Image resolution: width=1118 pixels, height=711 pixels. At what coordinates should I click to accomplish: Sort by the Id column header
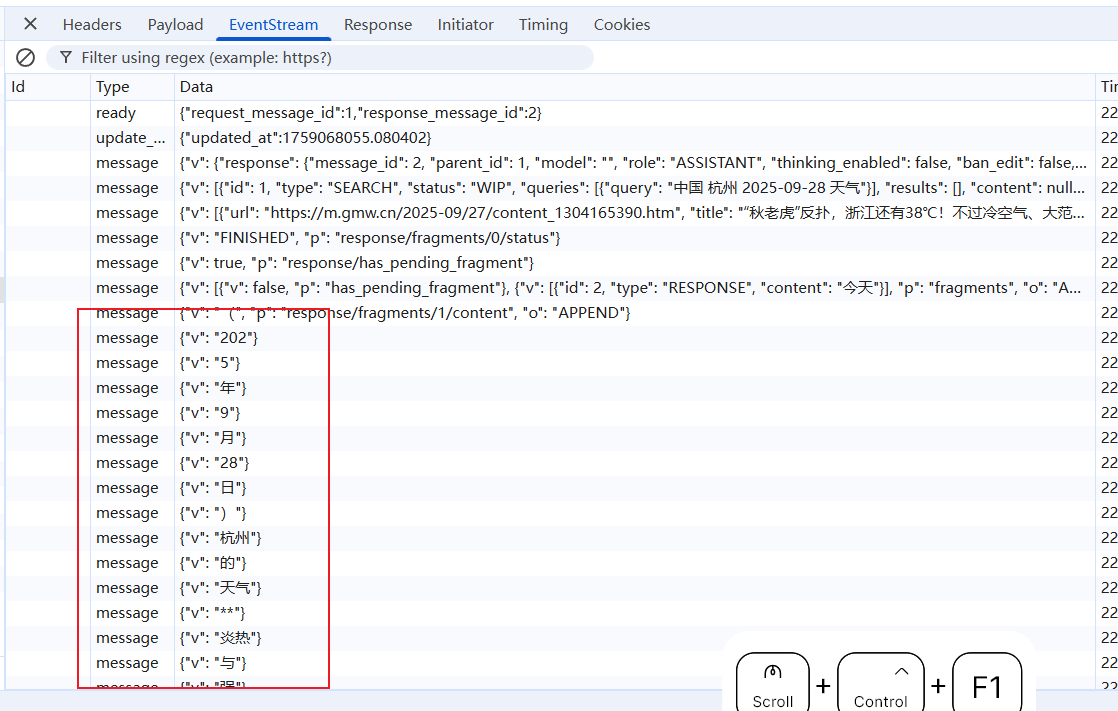tap(48, 87)
